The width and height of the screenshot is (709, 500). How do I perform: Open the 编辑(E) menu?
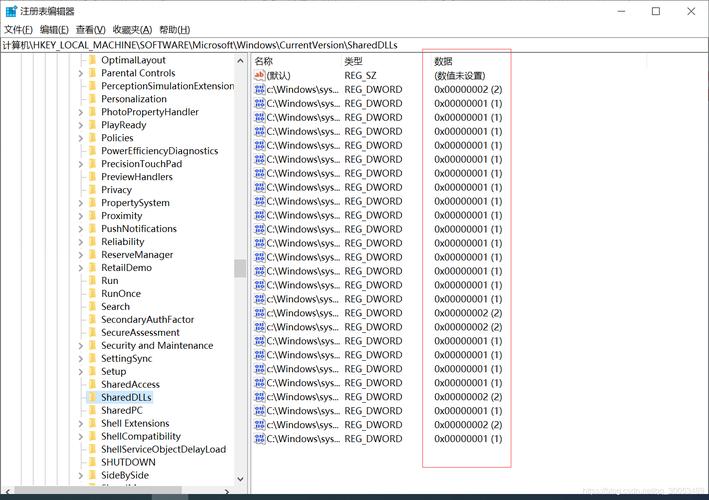[54, 30]
